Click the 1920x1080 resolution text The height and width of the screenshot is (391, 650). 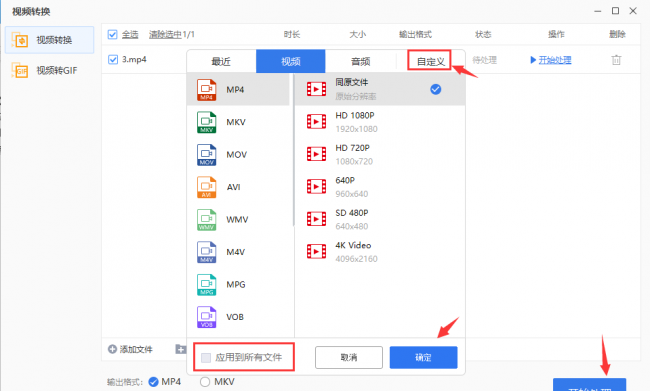coord(357,129)
